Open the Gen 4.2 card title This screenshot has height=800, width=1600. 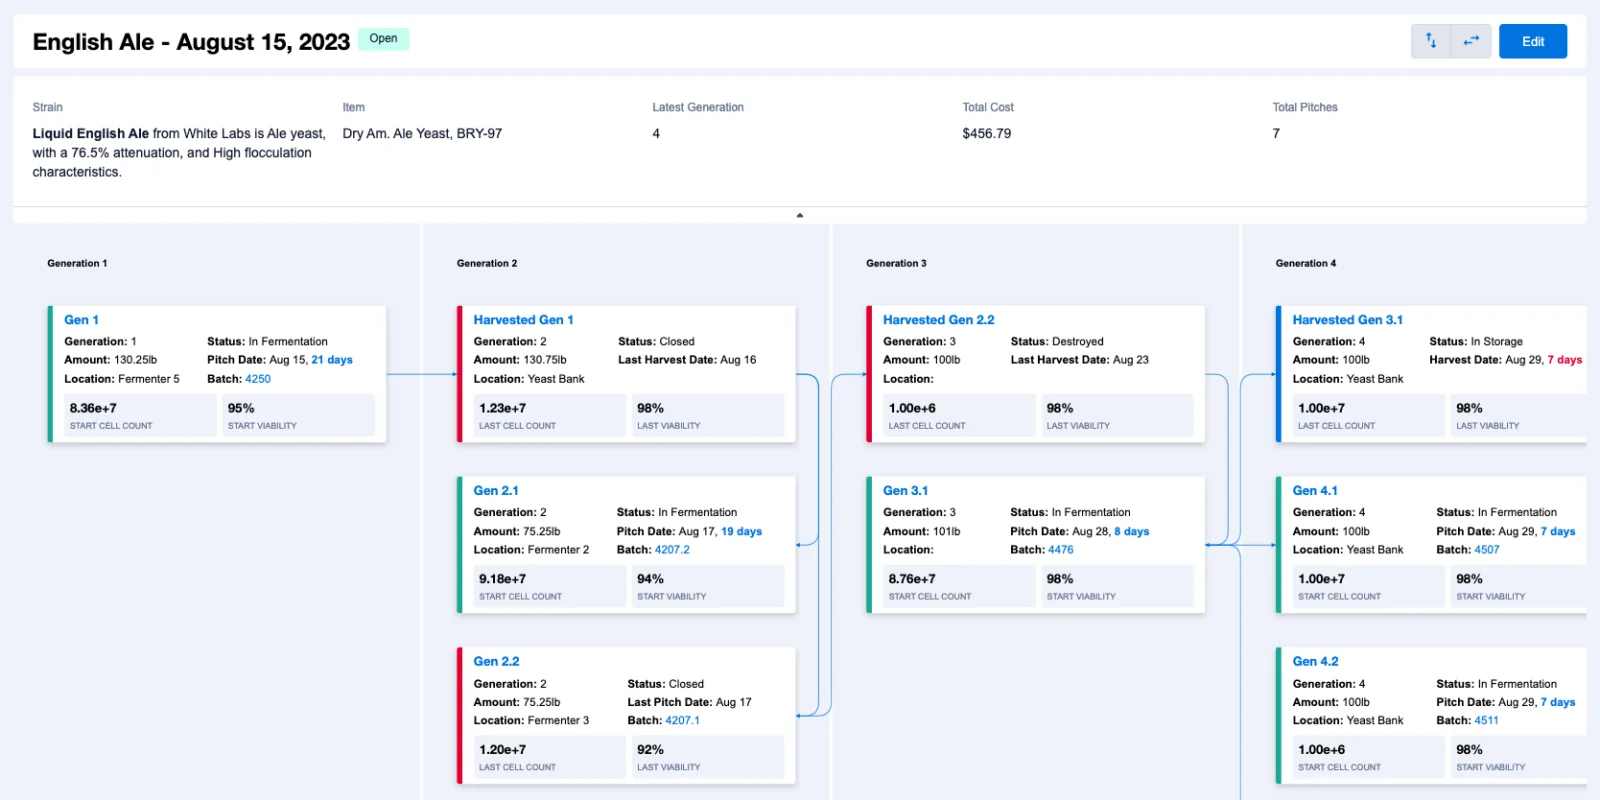(x=1315, y=662)
